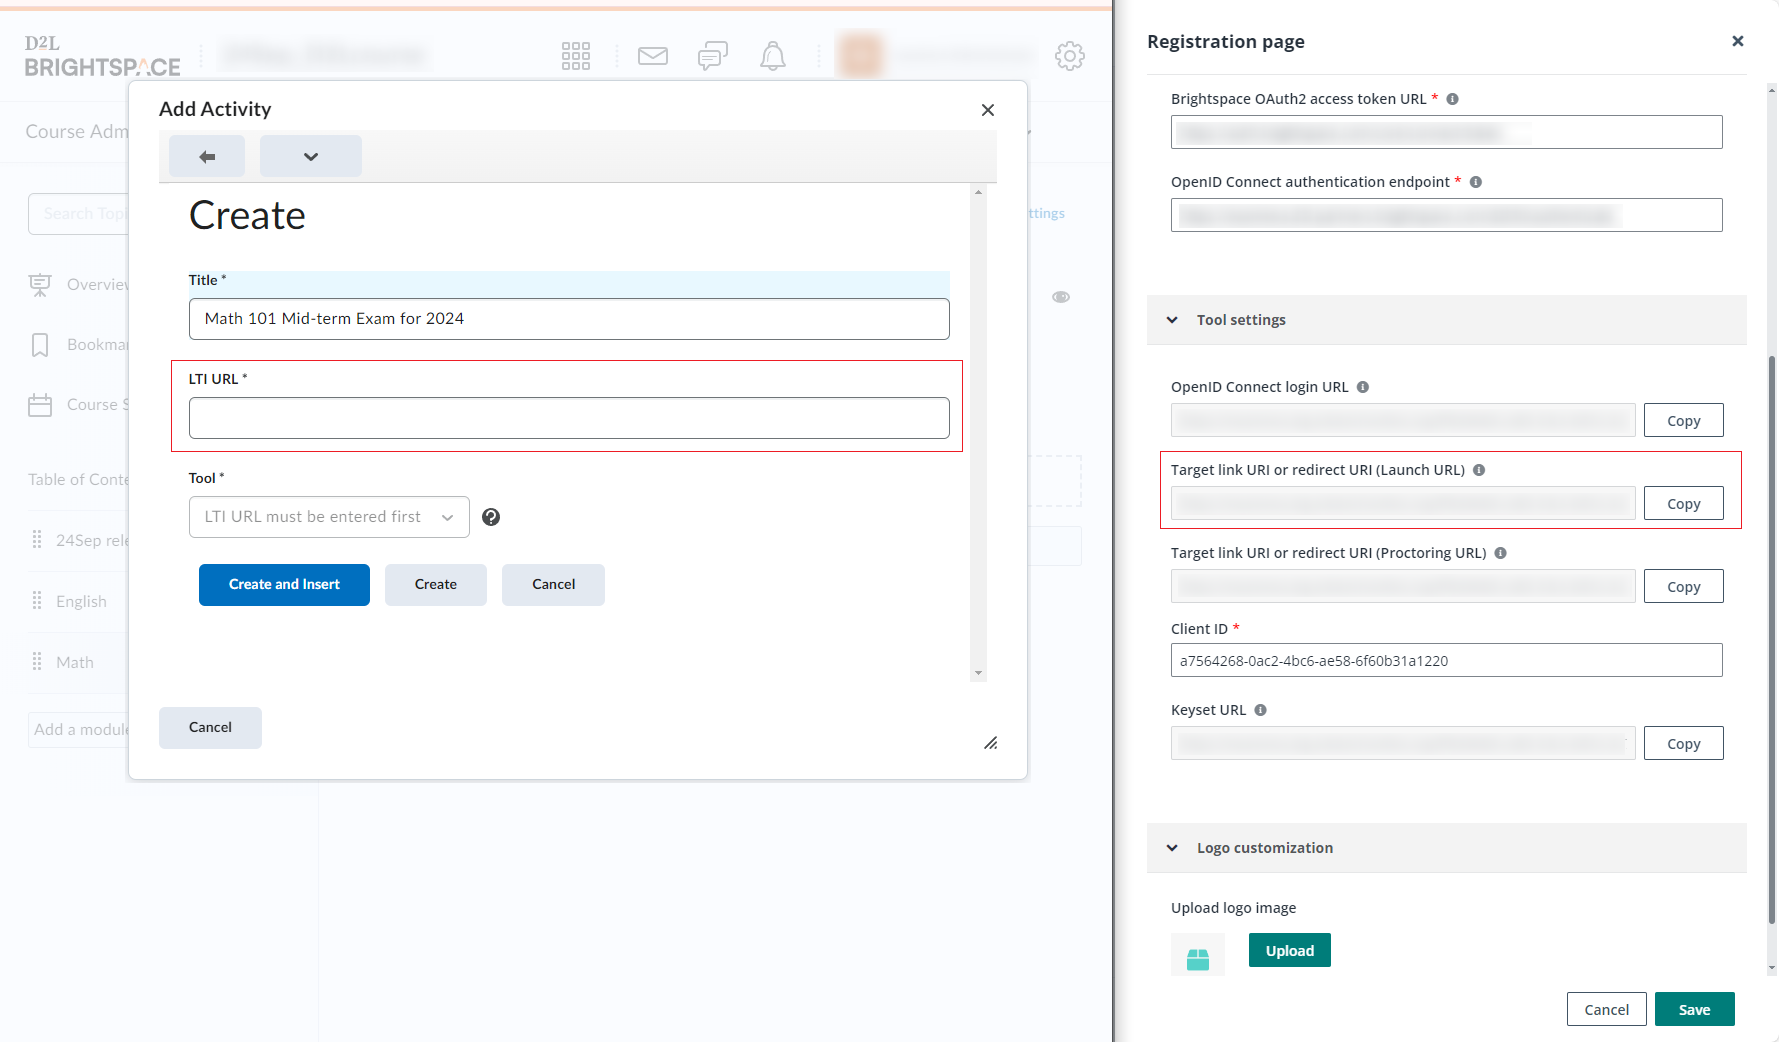Click the info icon beside Launch URL label
1779x1042 pixels.
coord(1479,470)
